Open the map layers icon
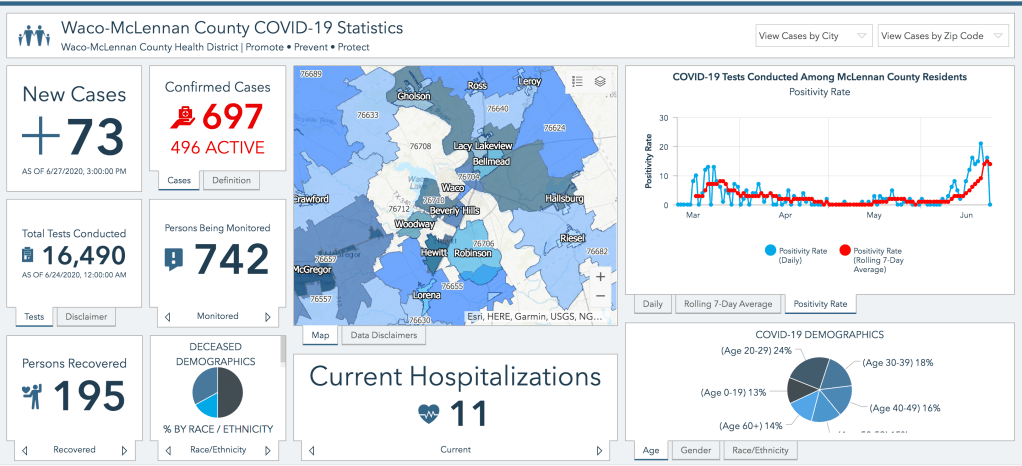1022x466 pixels. click(x=600, y=82)
